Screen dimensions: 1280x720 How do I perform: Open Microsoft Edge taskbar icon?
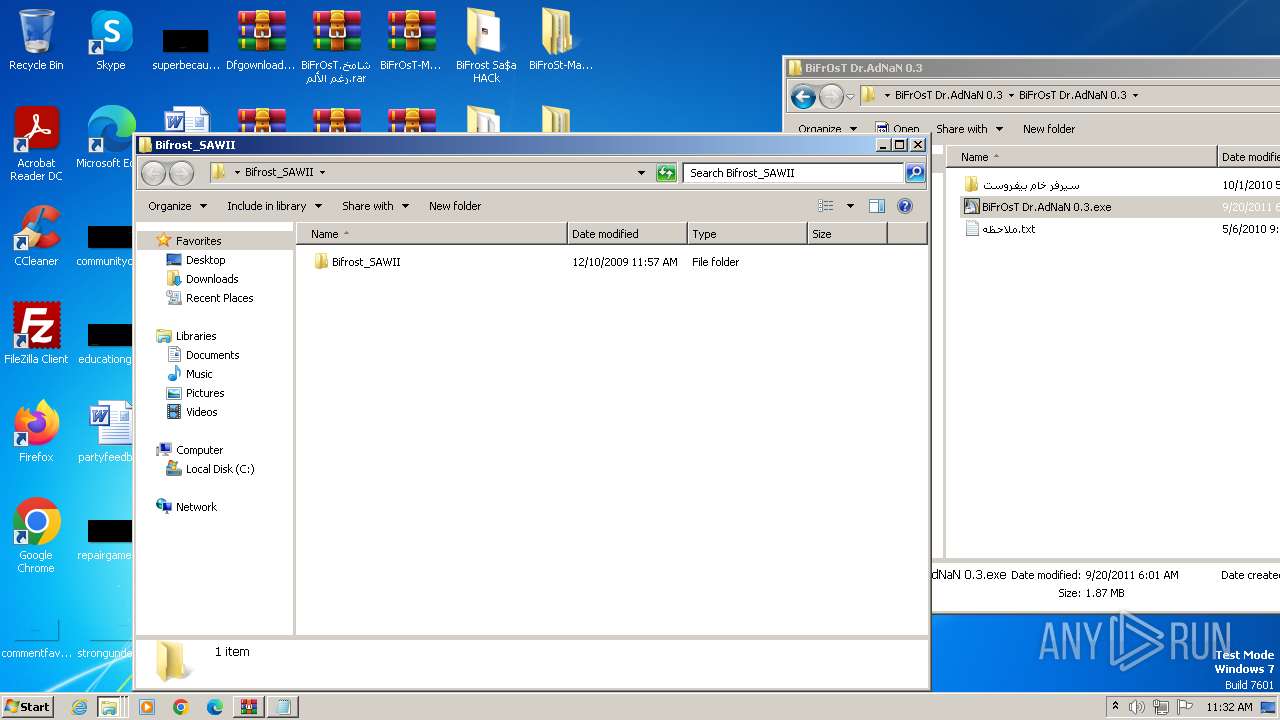(x=215, y=707)
